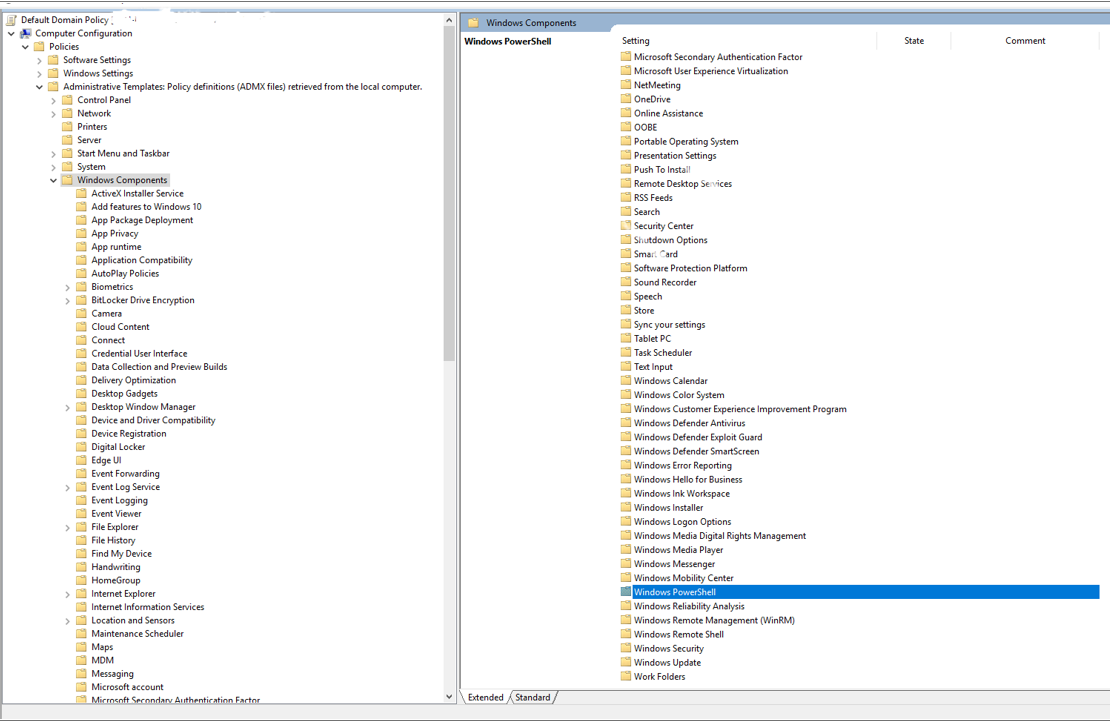The image size is (1110, 722).
Task: Click the folder icon beside Server in the tree
Action: 67,140
